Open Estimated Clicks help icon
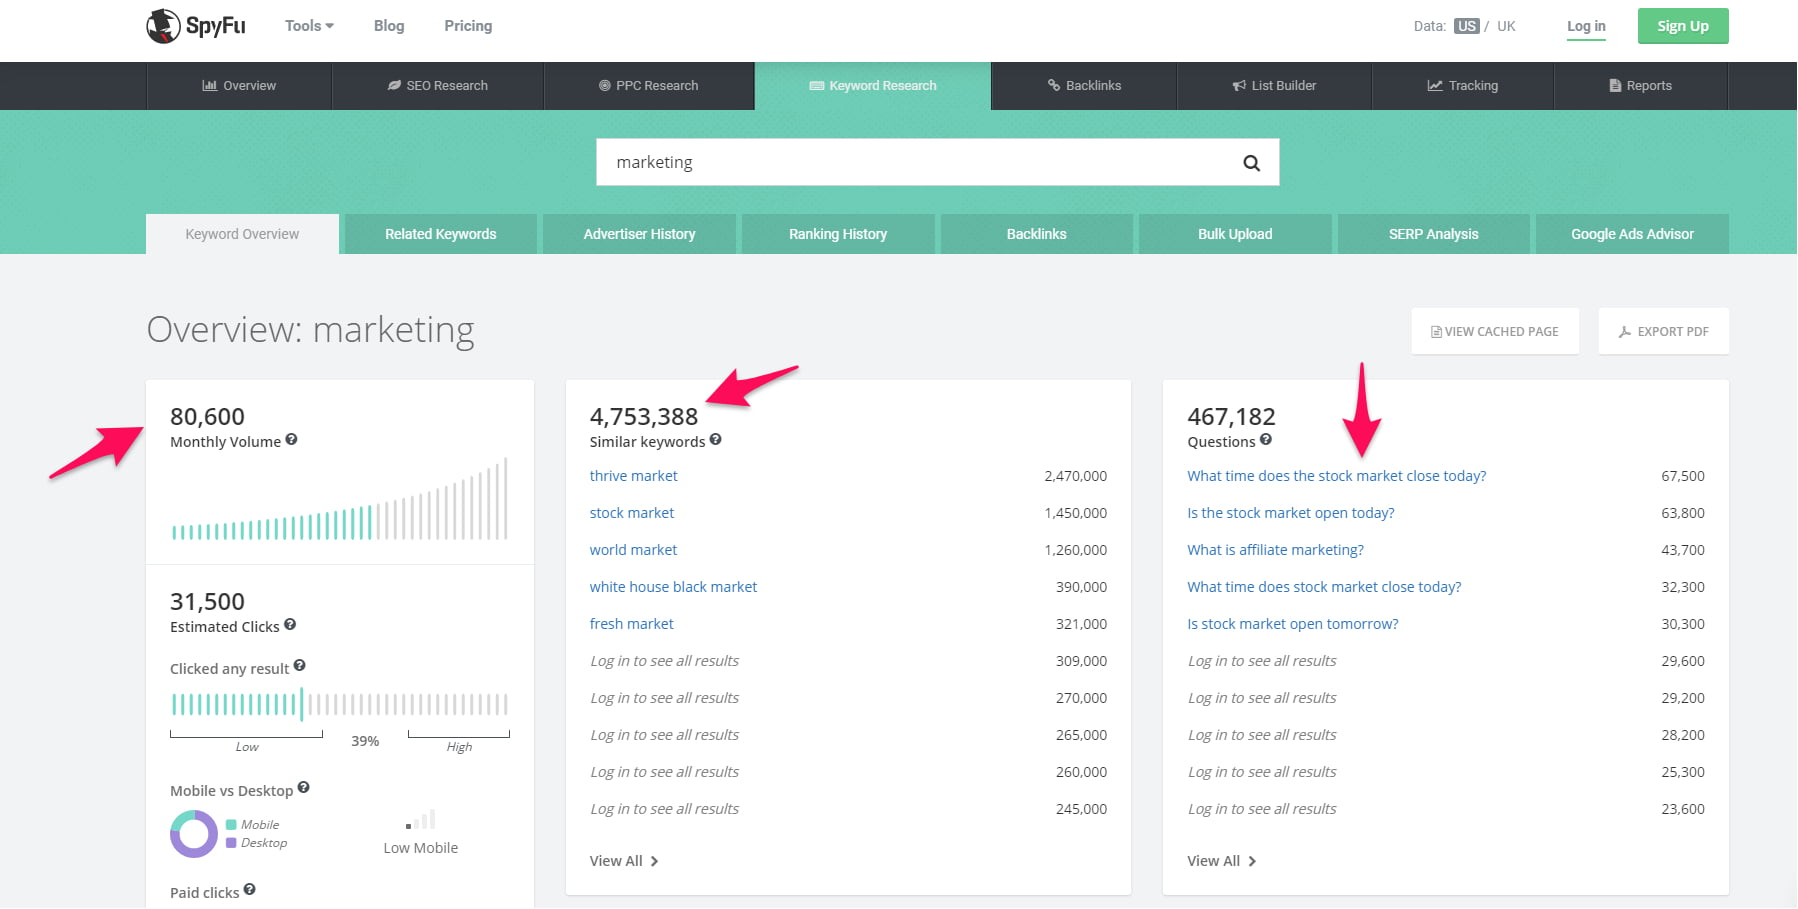Viewport: 1798px width, 909px height. [x=290, y=624]
